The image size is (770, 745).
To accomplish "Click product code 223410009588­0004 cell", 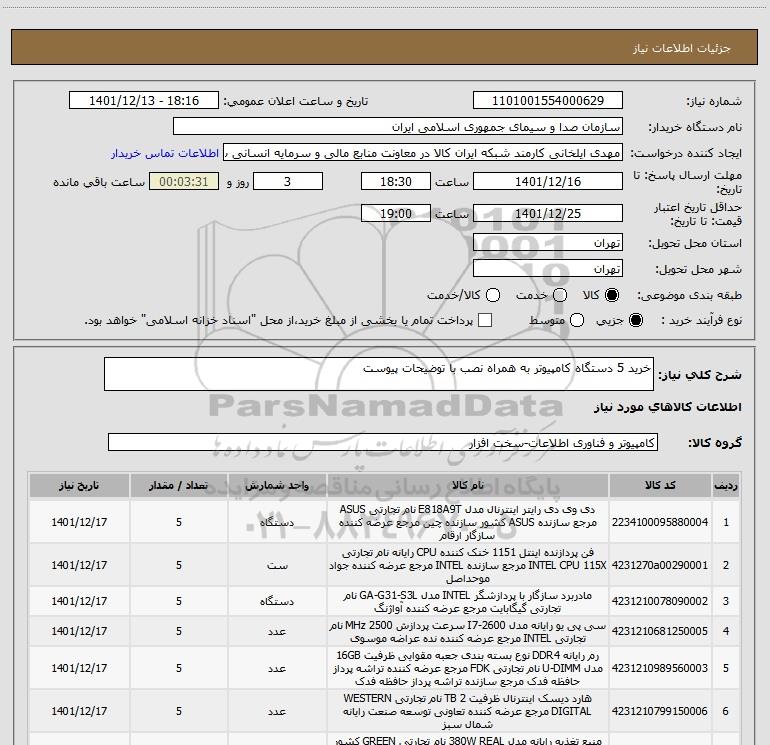I will click(x=660, y=522).
